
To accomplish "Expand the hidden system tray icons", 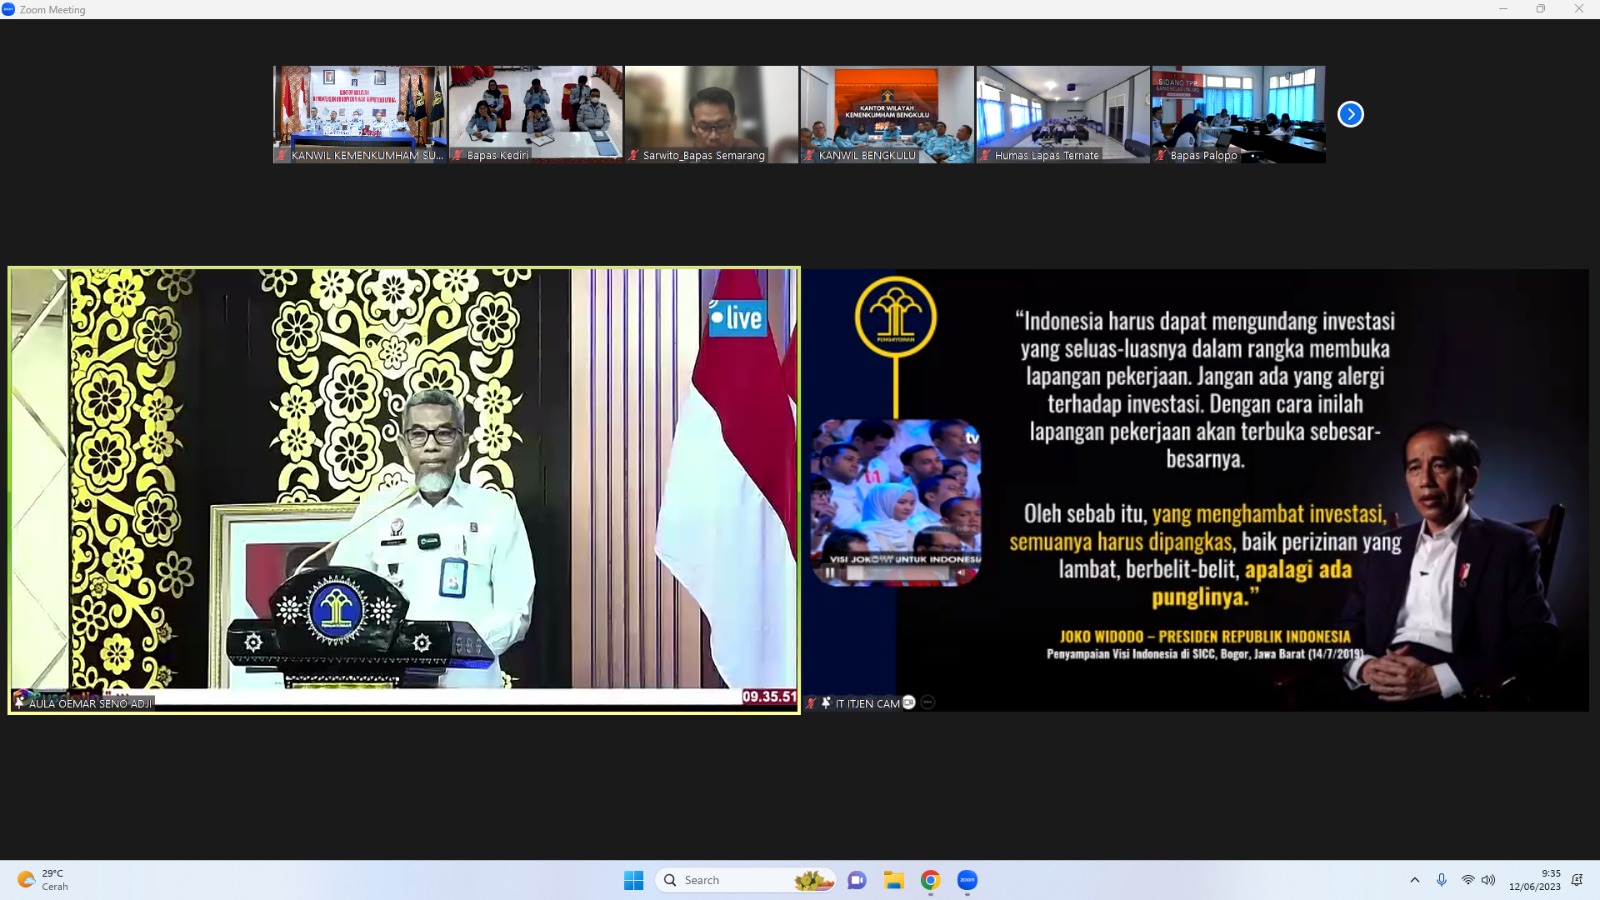I will pos(1414,880).
